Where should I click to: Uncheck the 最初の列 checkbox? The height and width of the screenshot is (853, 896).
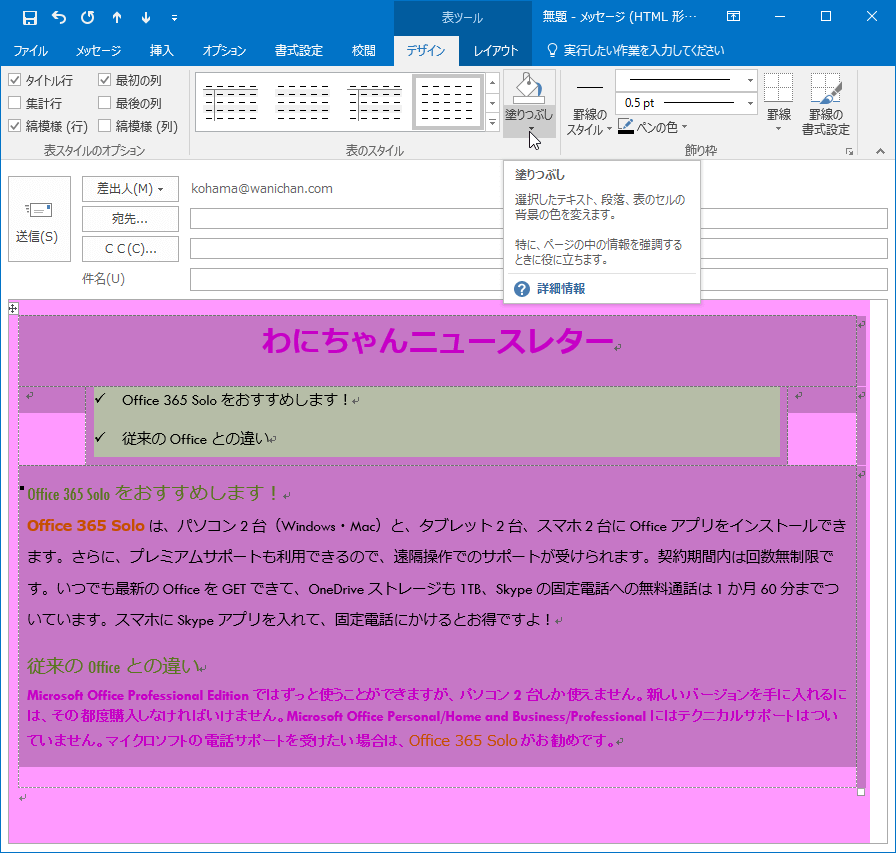104,80
